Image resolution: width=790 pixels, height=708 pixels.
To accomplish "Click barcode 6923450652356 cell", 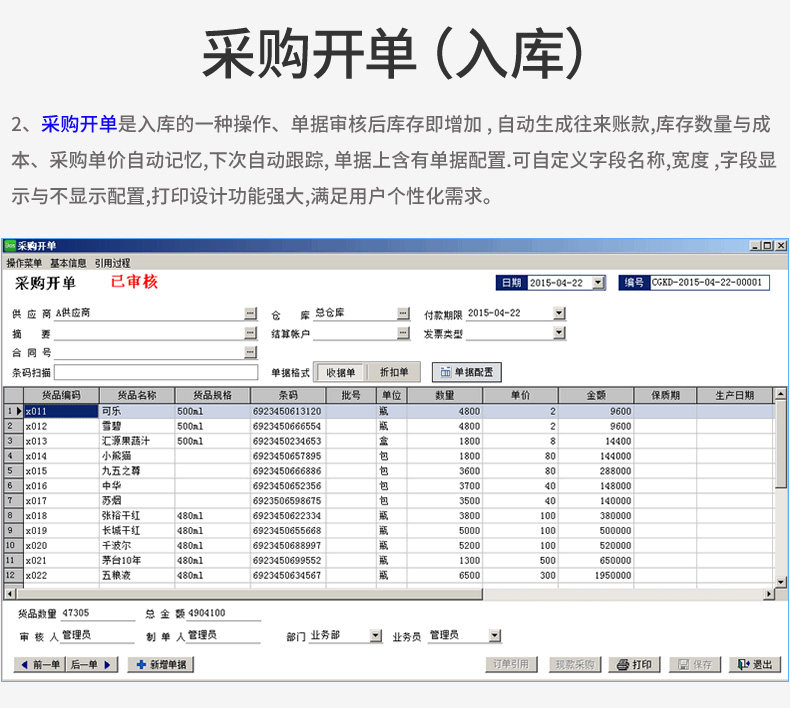I will point(288,486).
